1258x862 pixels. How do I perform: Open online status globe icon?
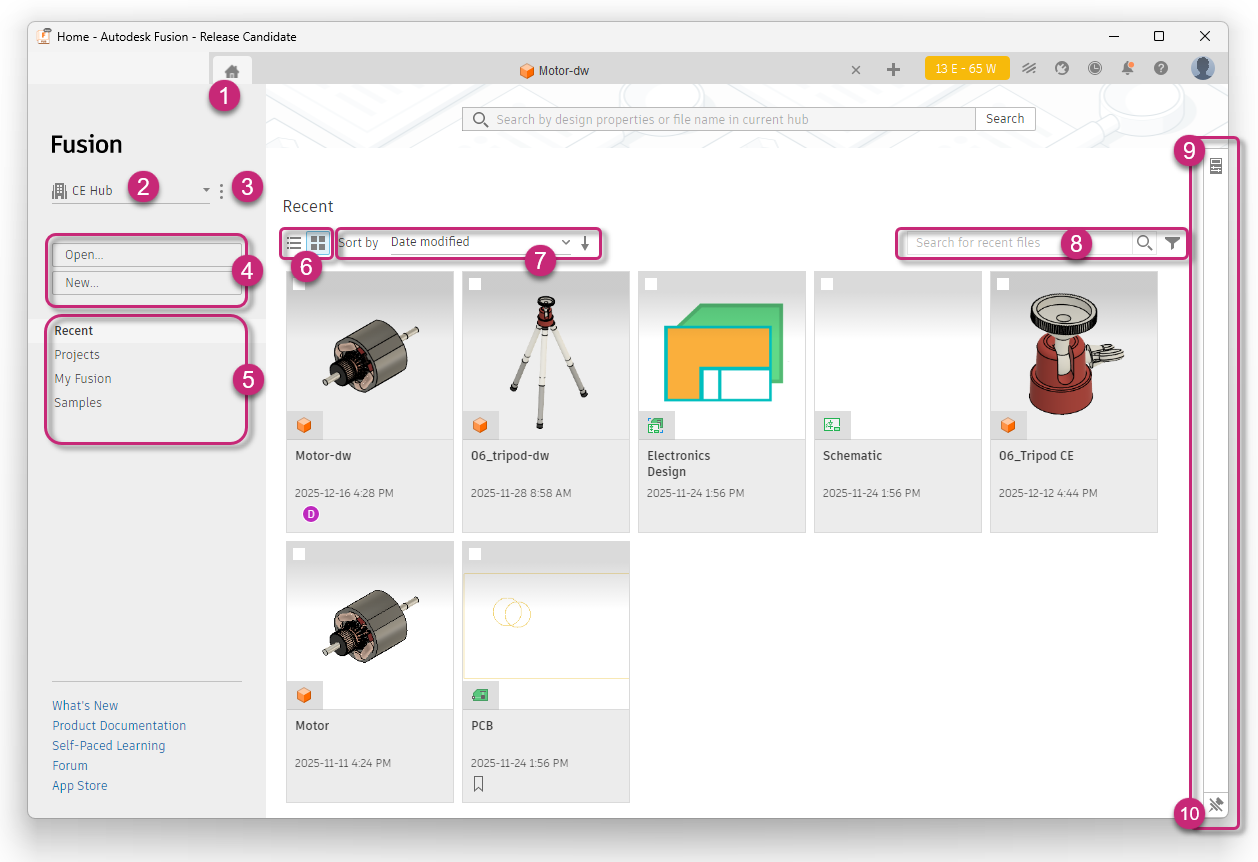pyautogui.click(x=1062, y=68)
